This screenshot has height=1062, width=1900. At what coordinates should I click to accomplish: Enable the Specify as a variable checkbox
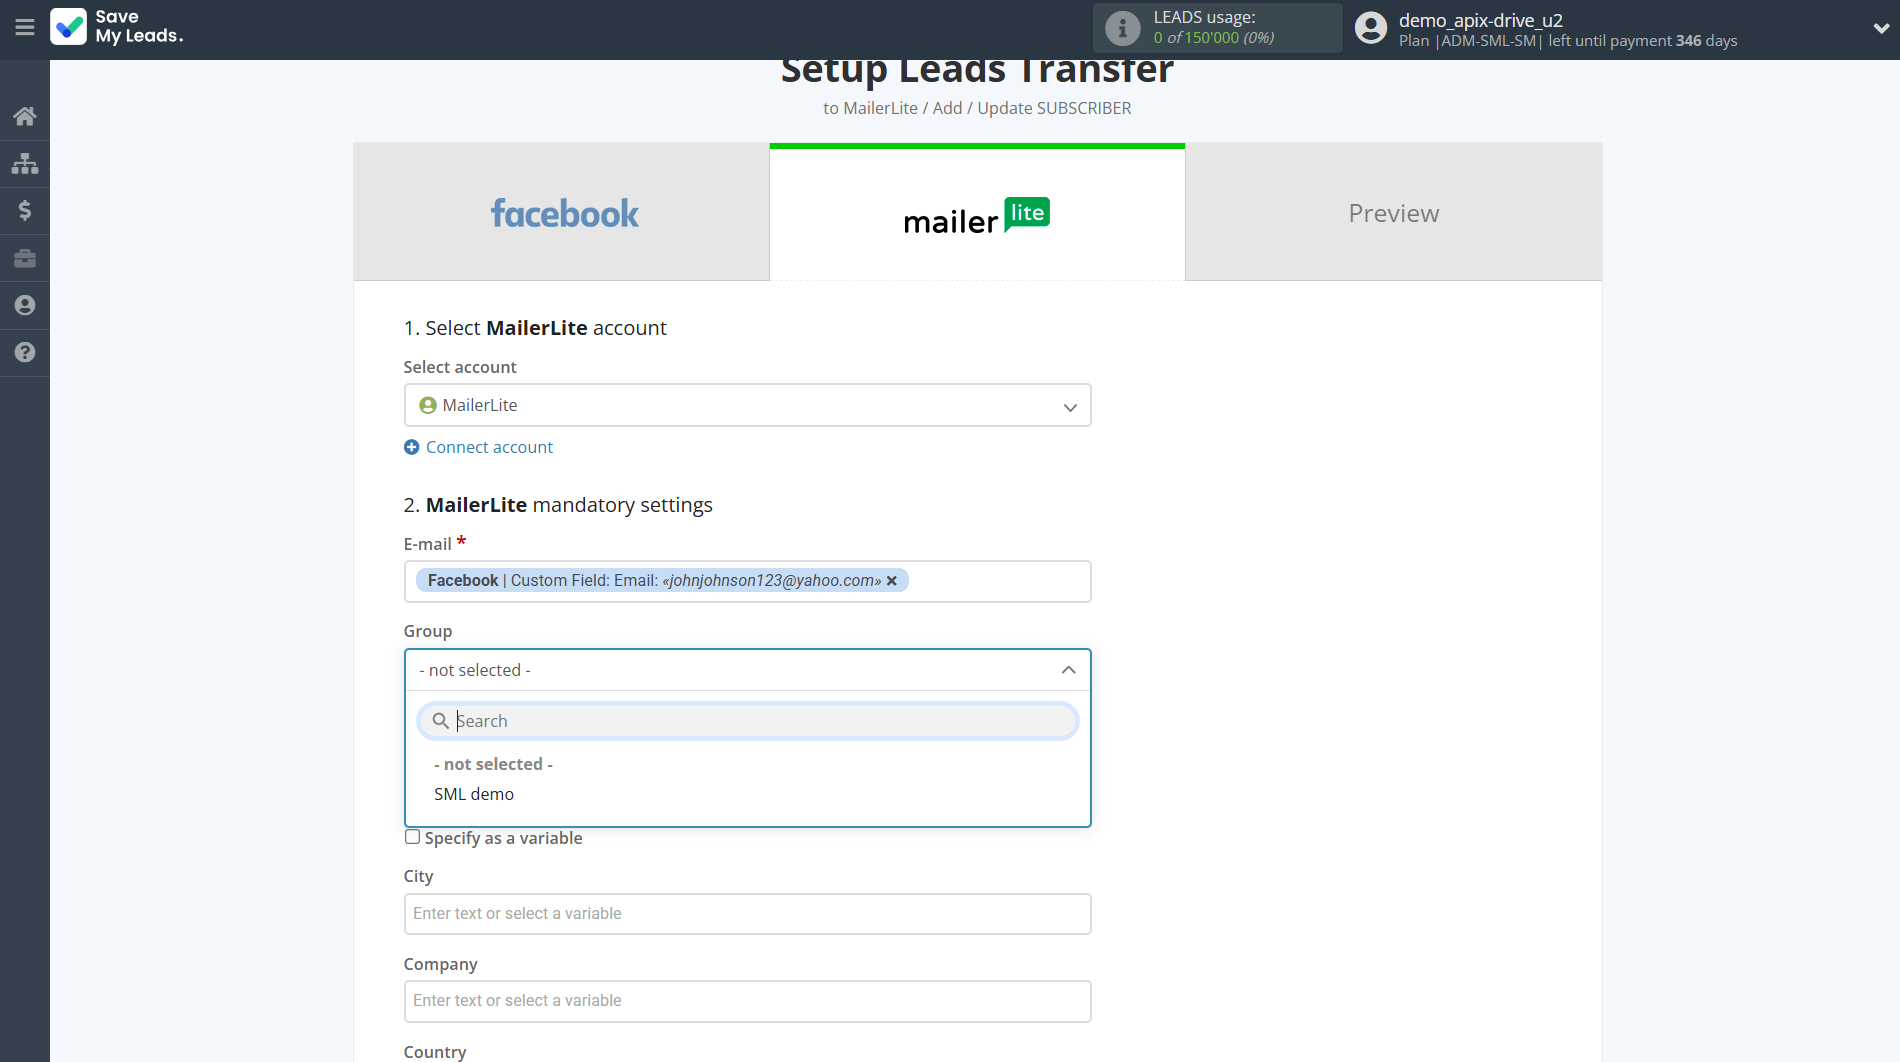tap(412, 837)
